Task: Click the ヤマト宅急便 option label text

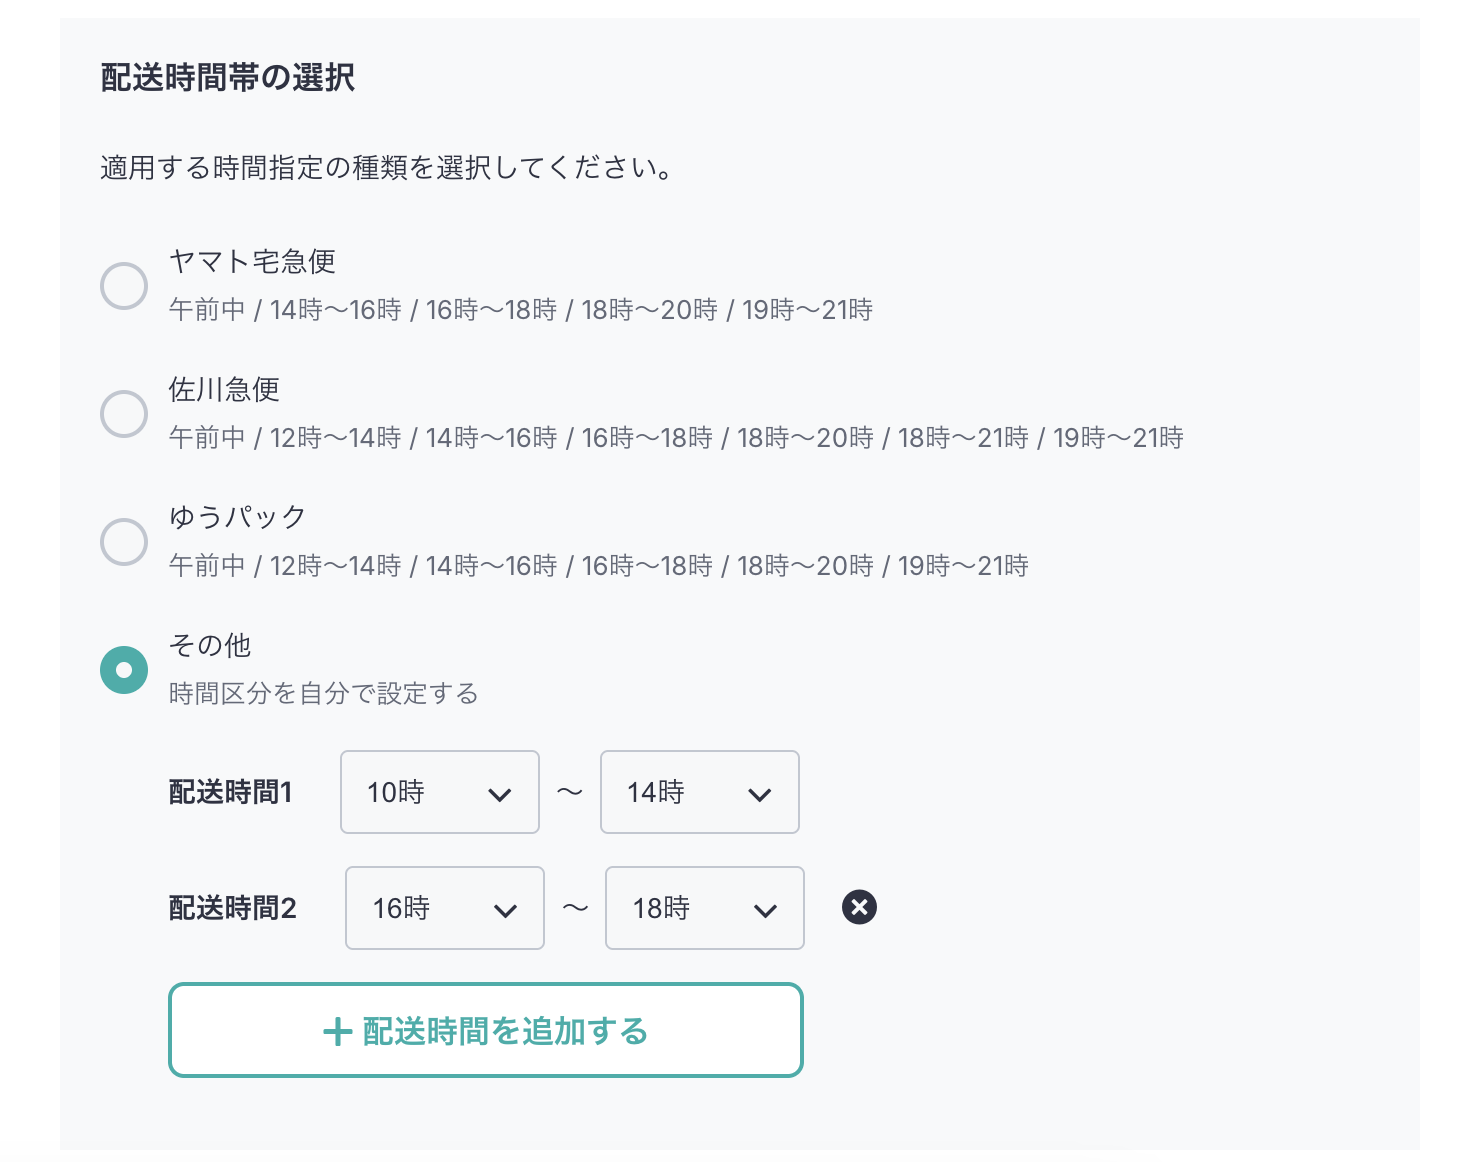Action: pos(252,261)
